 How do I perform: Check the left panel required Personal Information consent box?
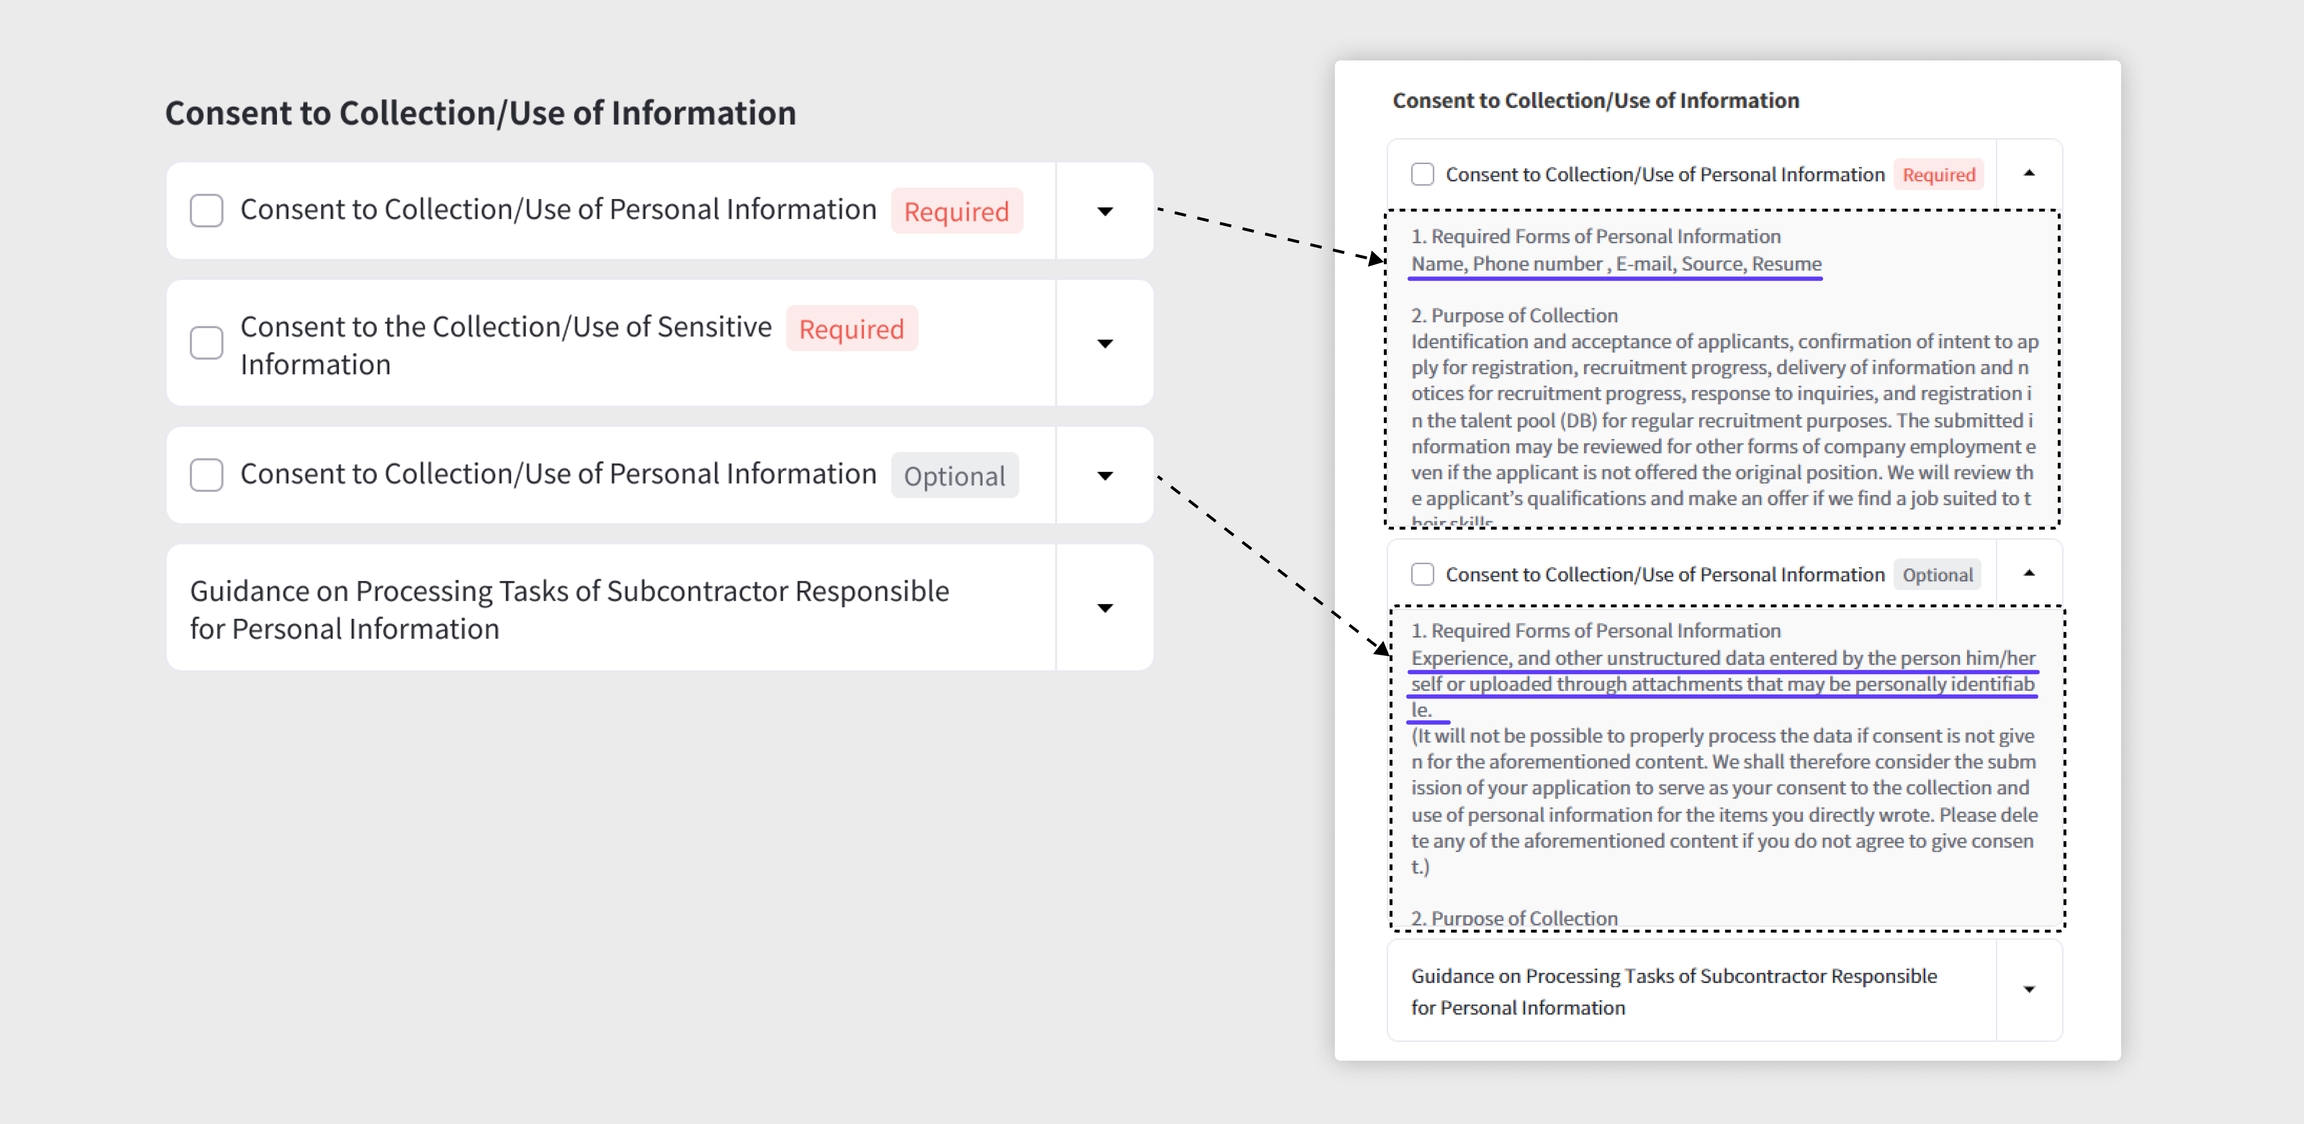point(206,211)
